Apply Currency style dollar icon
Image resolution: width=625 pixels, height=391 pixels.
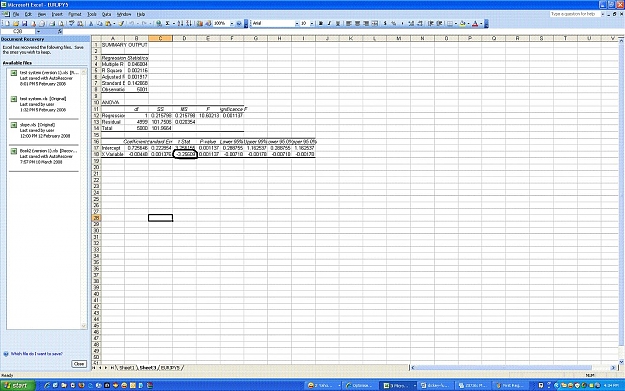(x=385, y=24)
